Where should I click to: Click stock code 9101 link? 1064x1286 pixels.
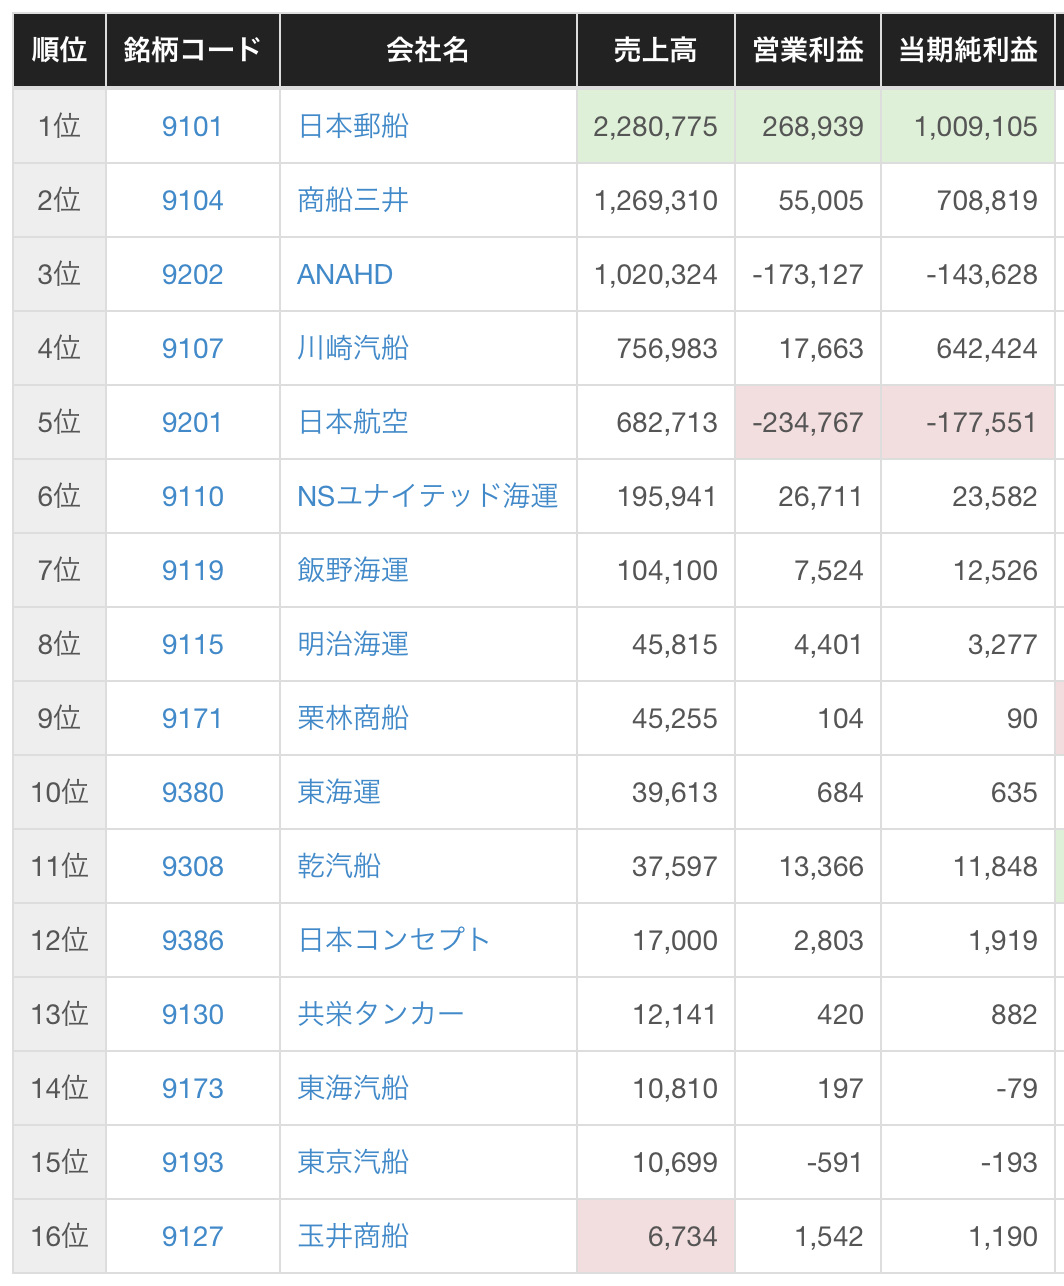(x=192, y=127)
